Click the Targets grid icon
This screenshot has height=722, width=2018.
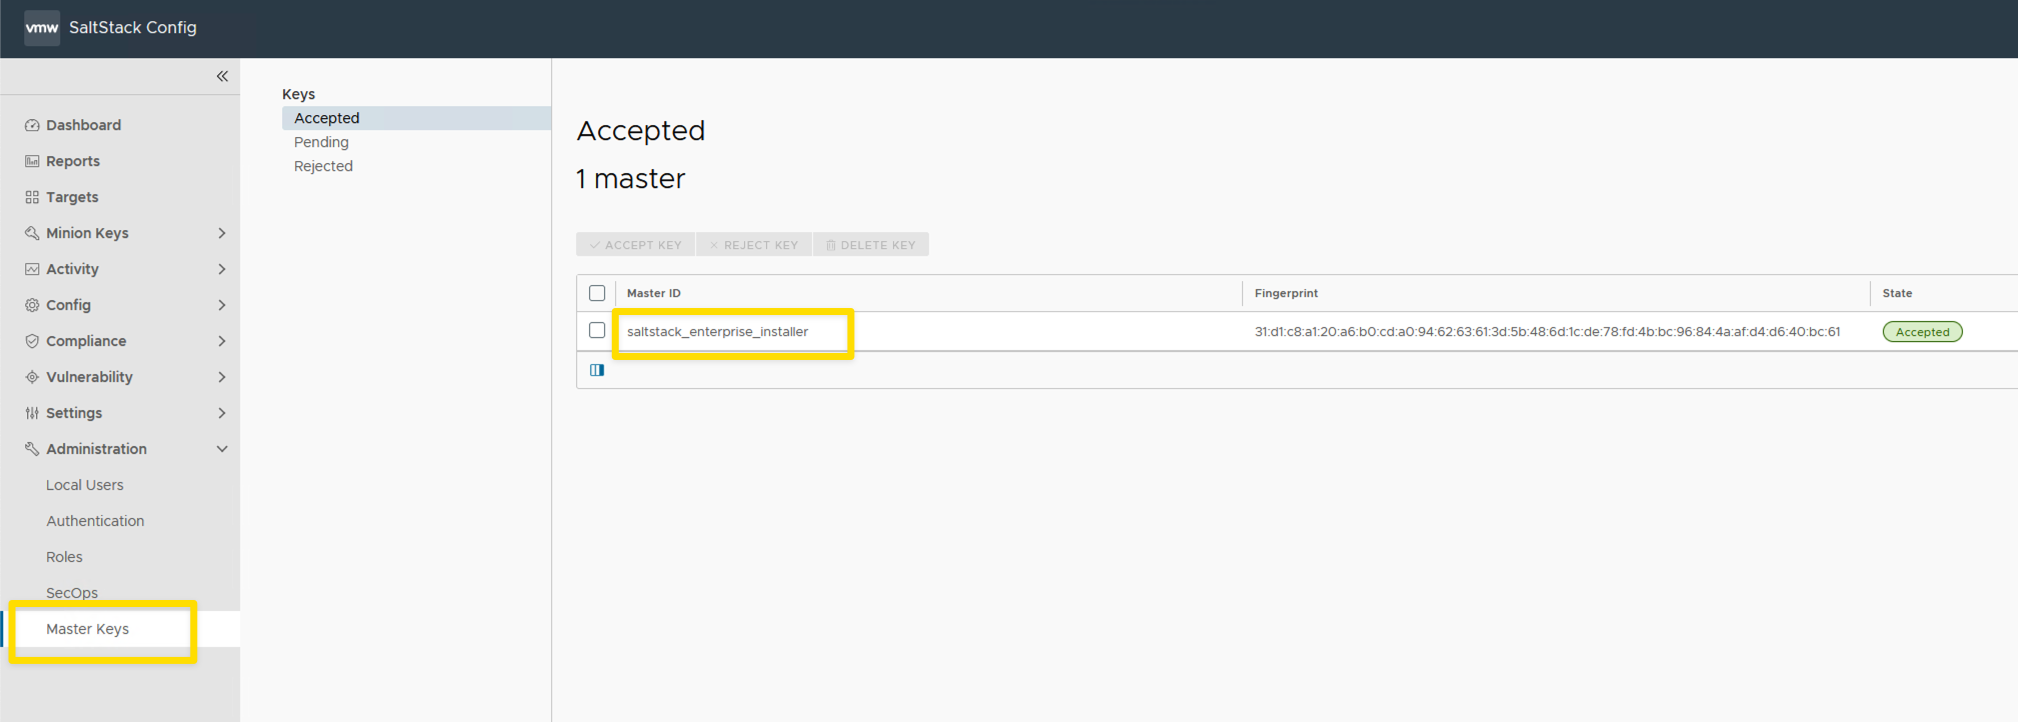[32, 197]
